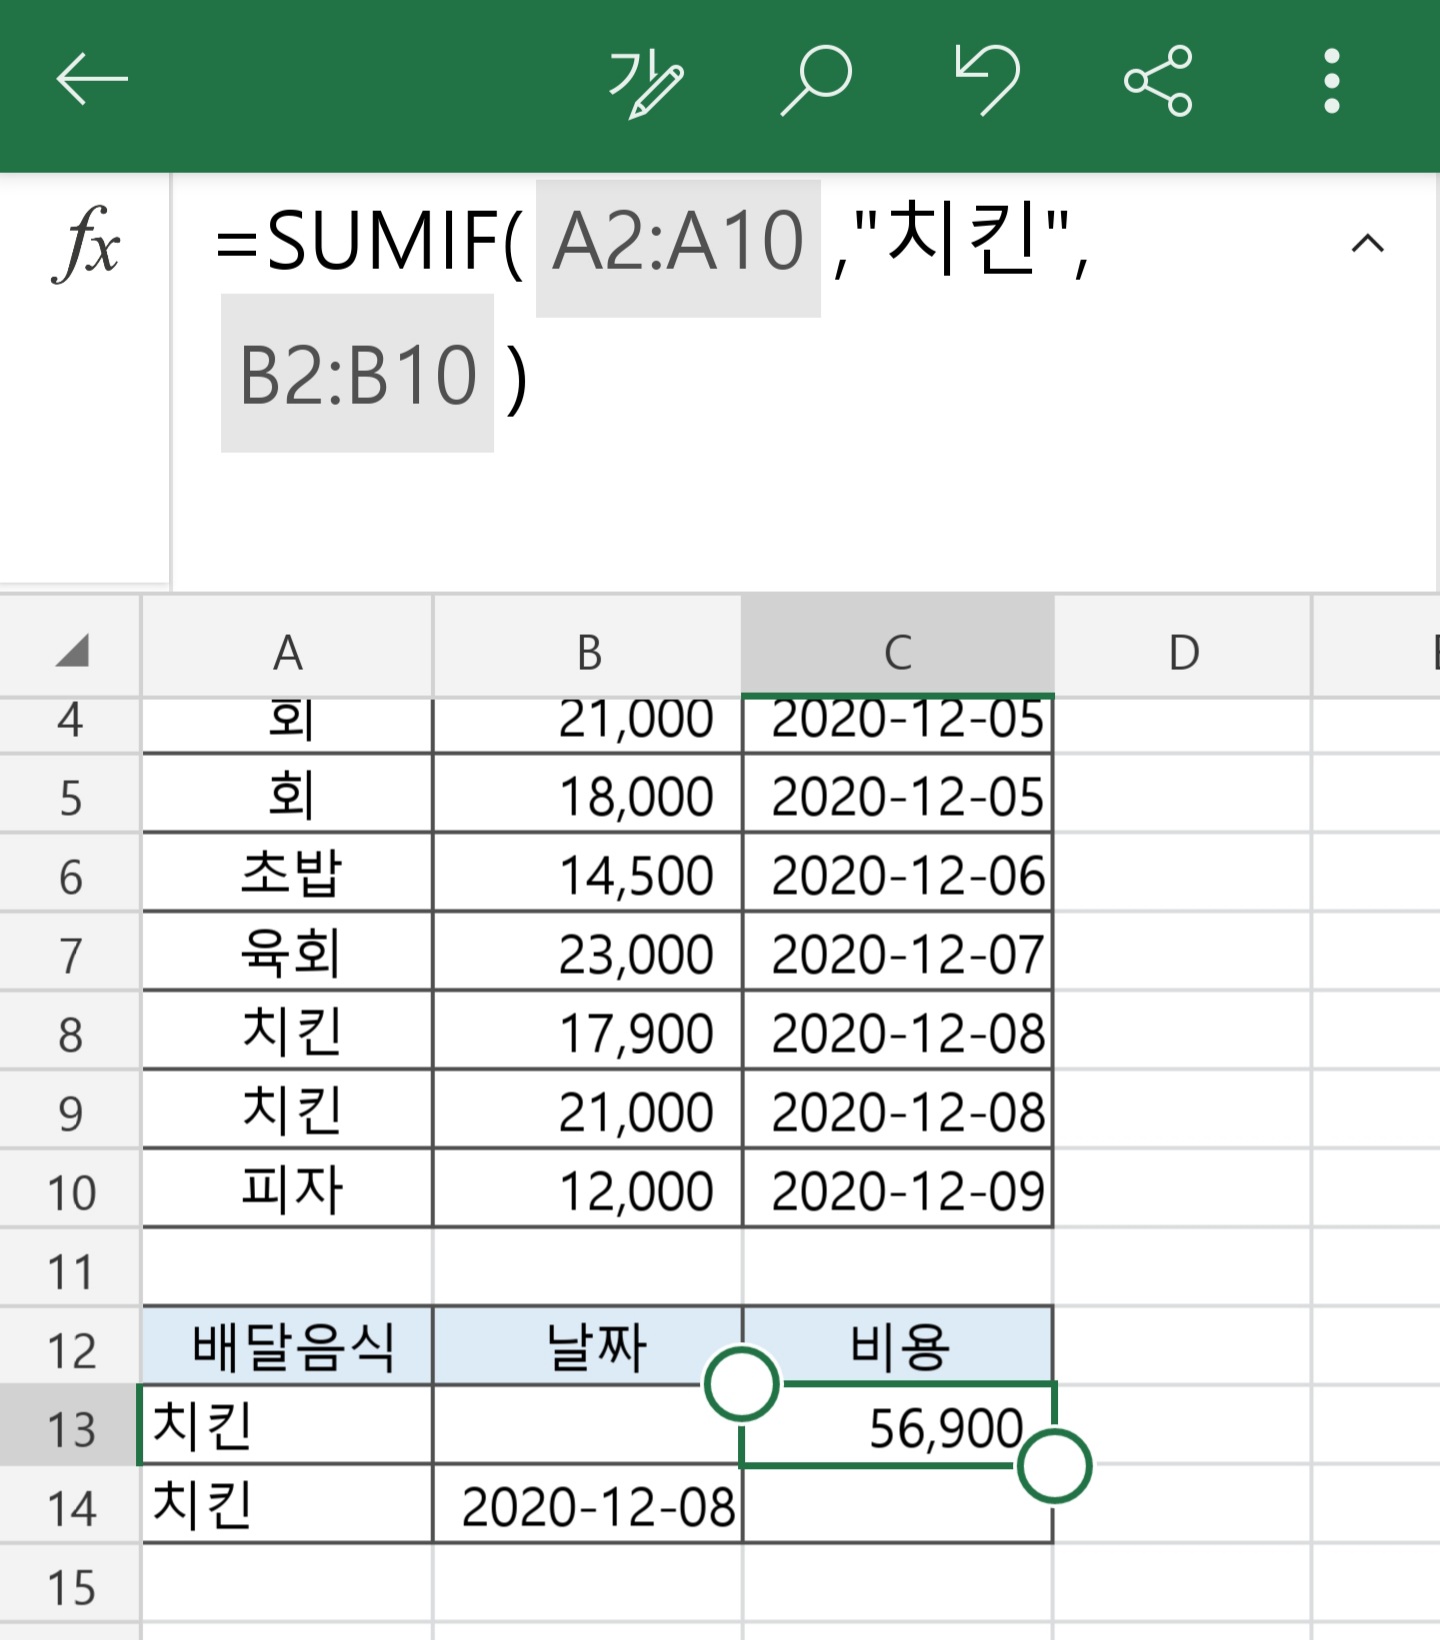Viewport: 1440px width, 1640px height.
Task: Click the 2020-12-08 cell in row 8
Action: [898, 1031]
